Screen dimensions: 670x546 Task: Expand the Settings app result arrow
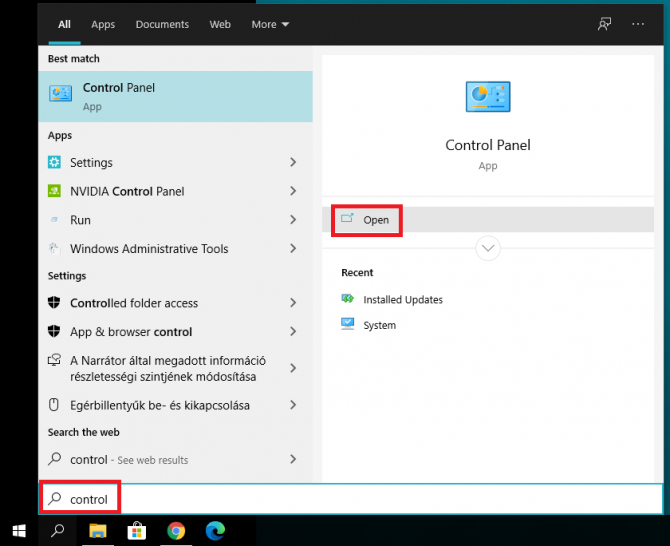click(293, 162)
